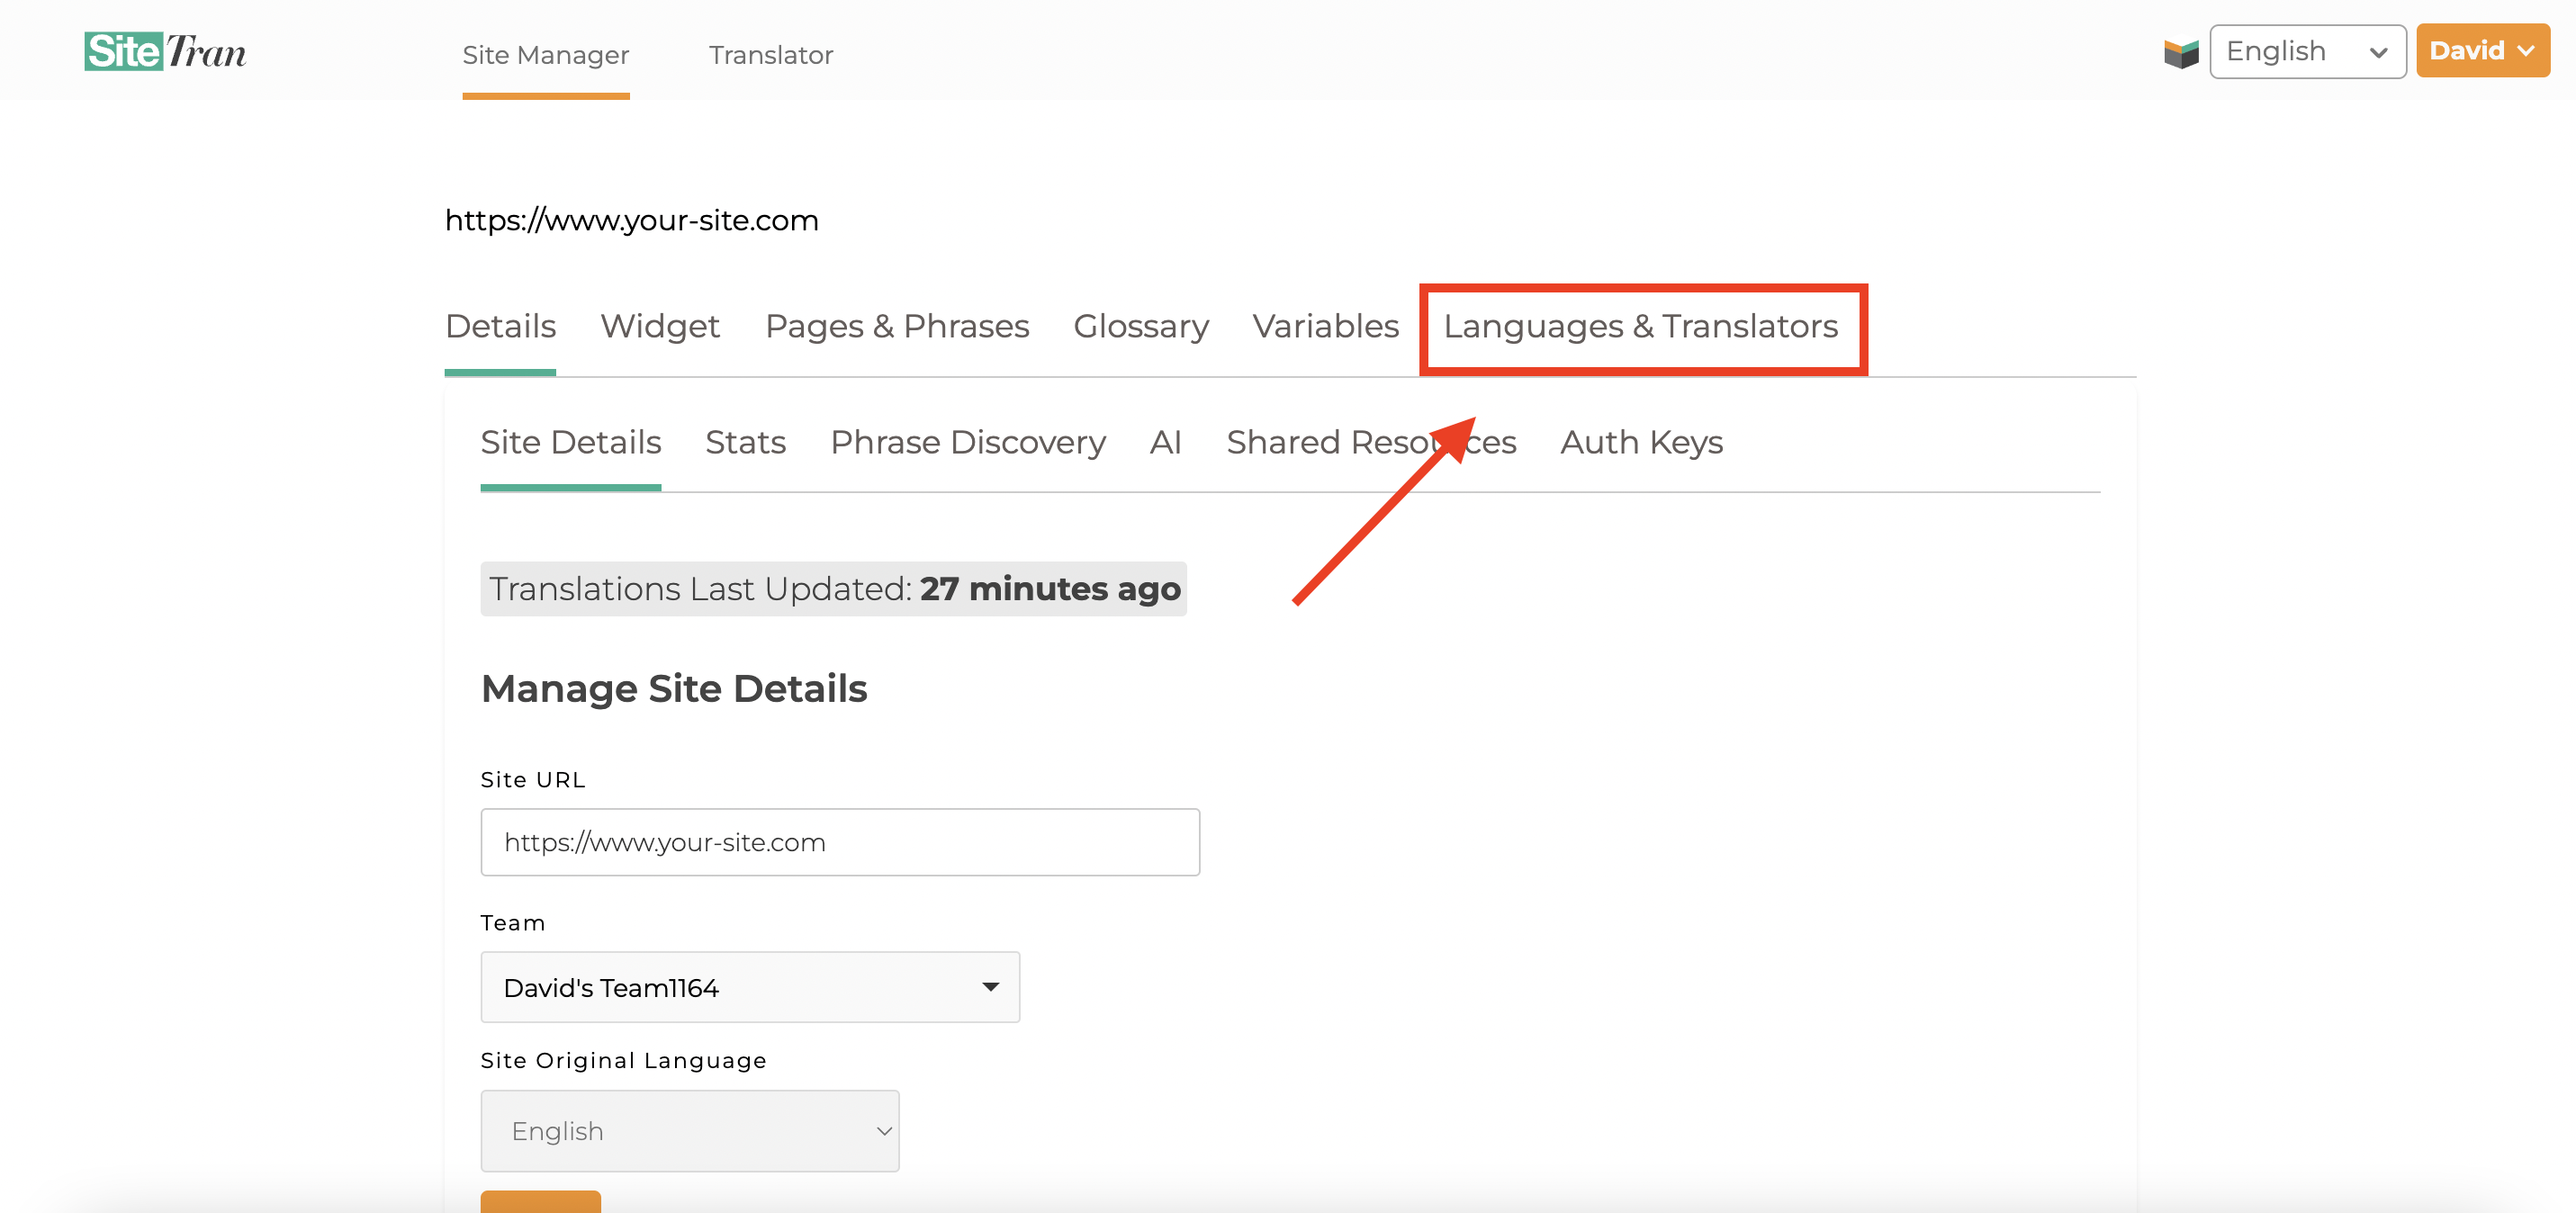Open the Phrase Discovery sub-tab
Image resolution: width=2576 pixels, height=1213 pixels.
968,442
